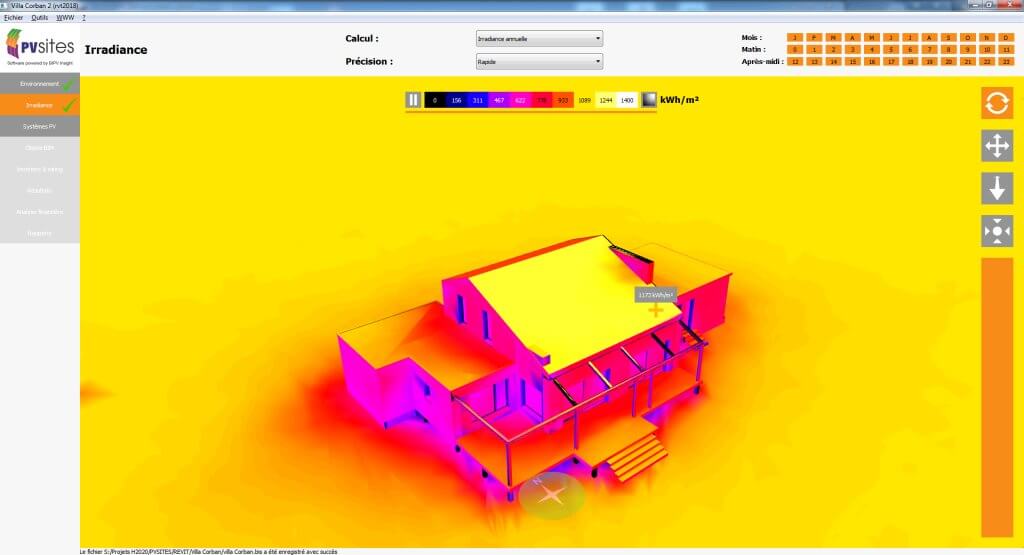Toggle hour 12 in Après-midi row

tap(794, 61)
